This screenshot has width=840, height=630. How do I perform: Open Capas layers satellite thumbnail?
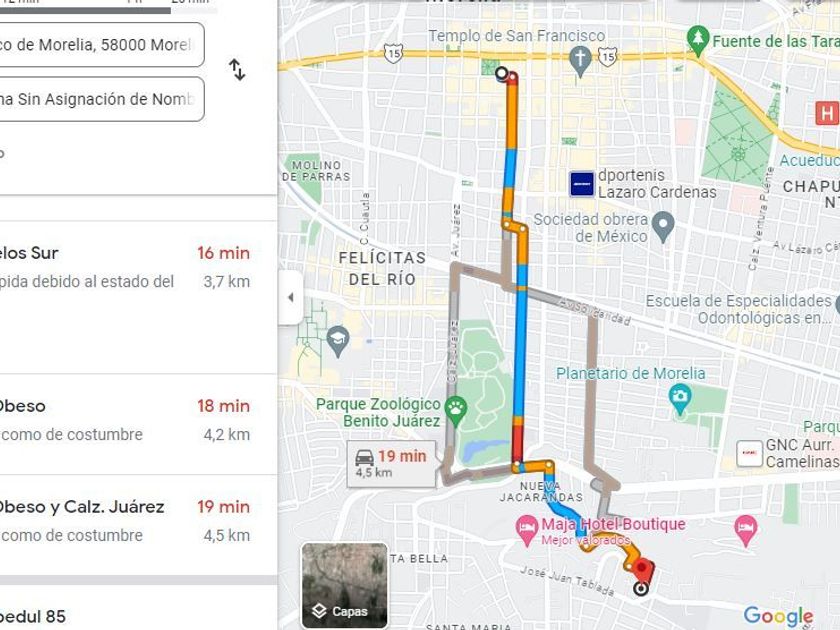pyautogui.click(x=344, y=585)
